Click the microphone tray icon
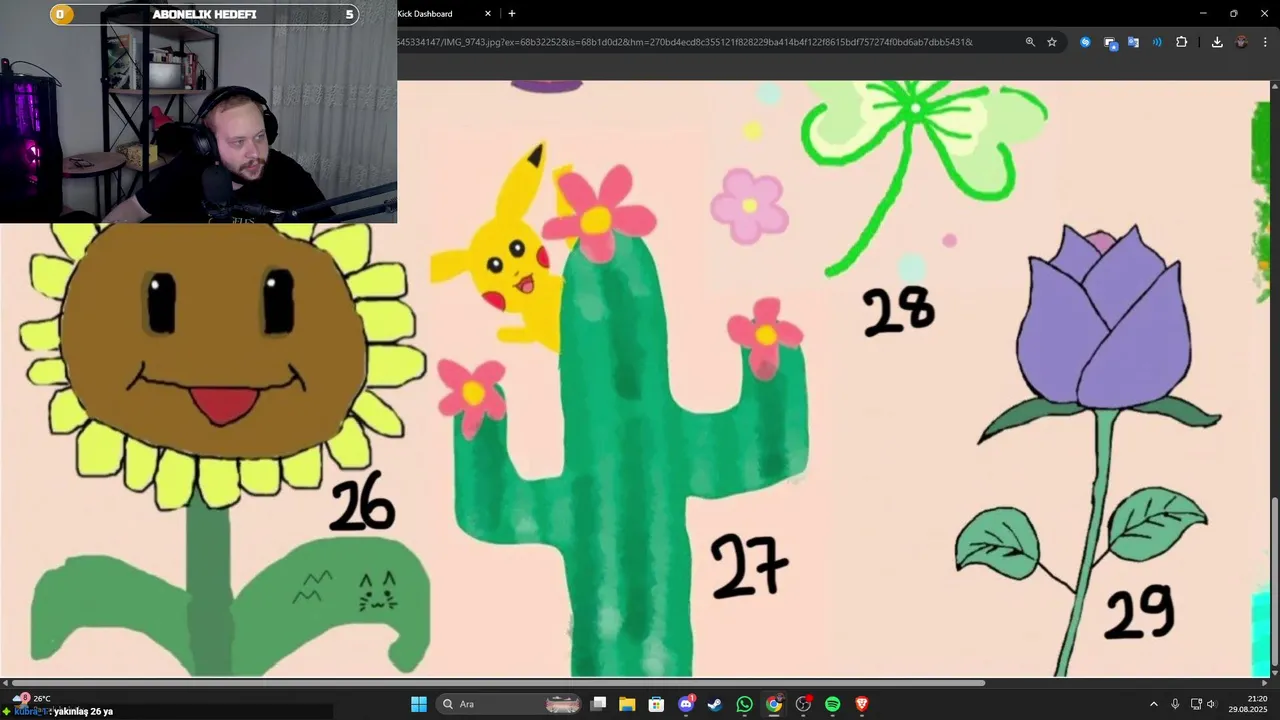 coord(1175,704)
